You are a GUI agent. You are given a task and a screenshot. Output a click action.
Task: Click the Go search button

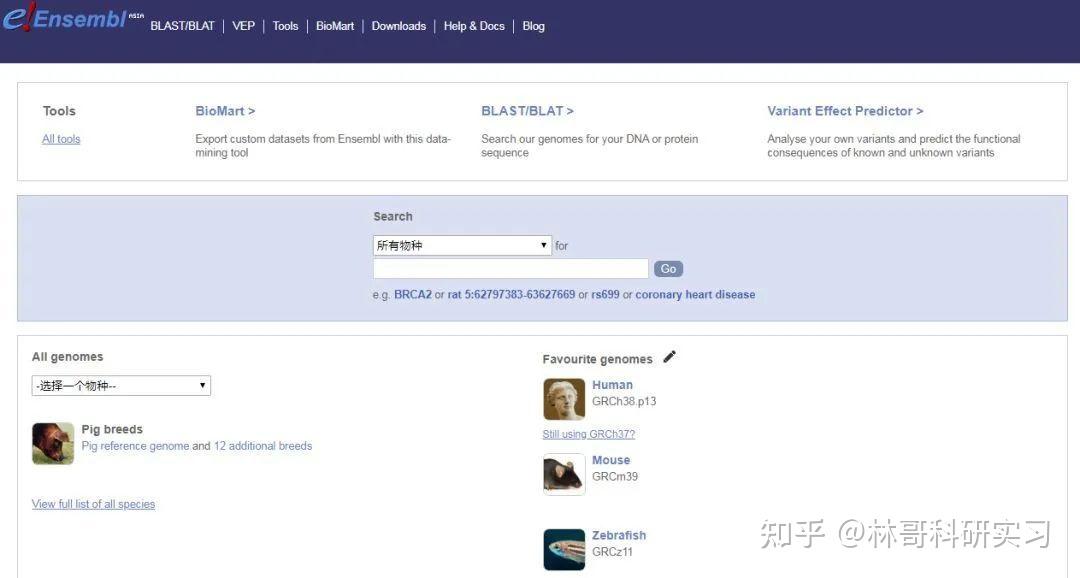pyautogui.click(x=668, y=268)
